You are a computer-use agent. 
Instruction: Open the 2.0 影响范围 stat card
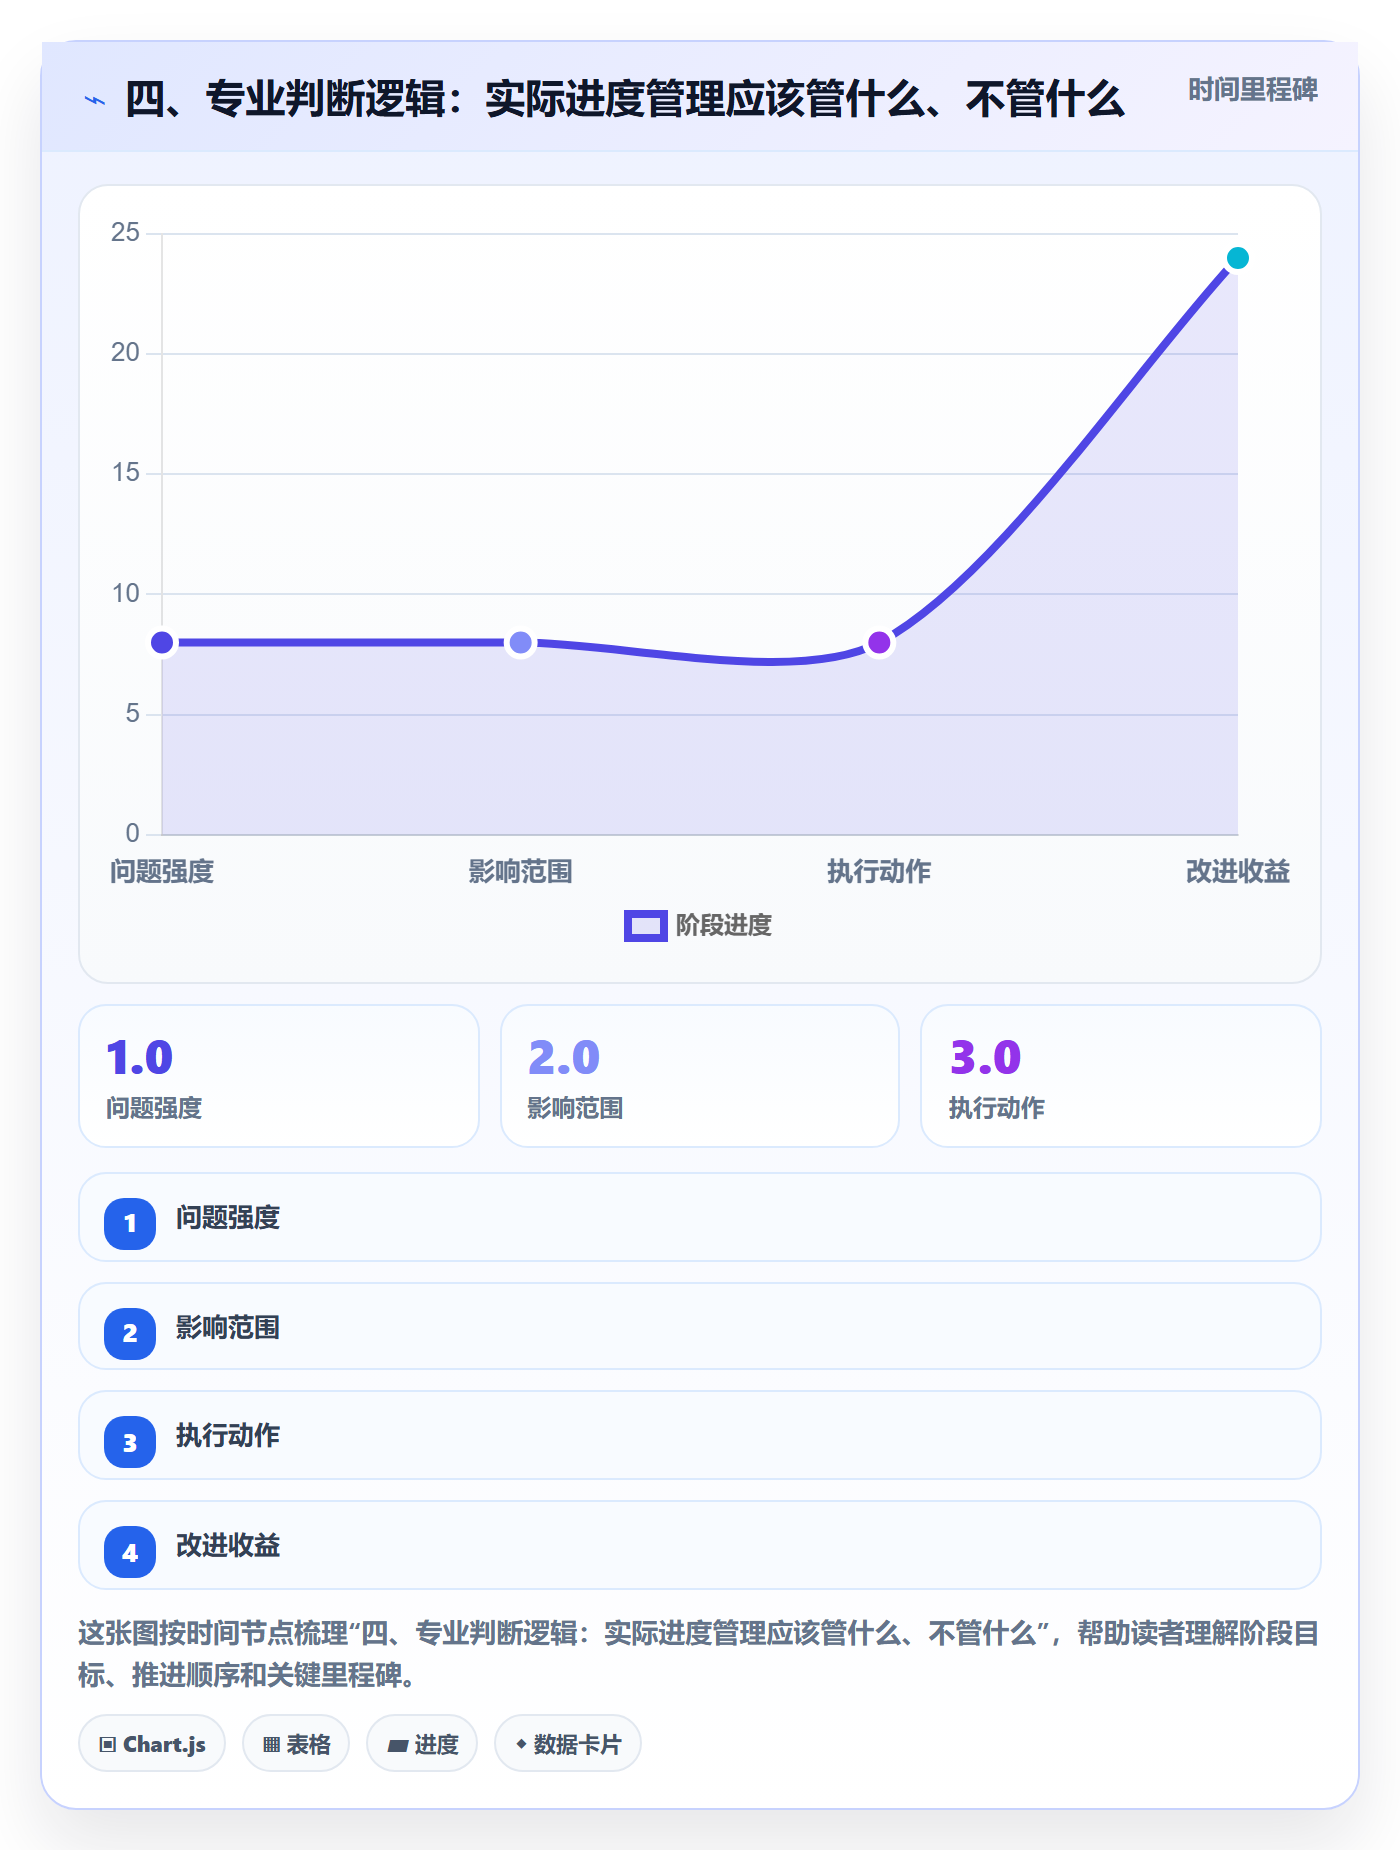(700, 1076)
